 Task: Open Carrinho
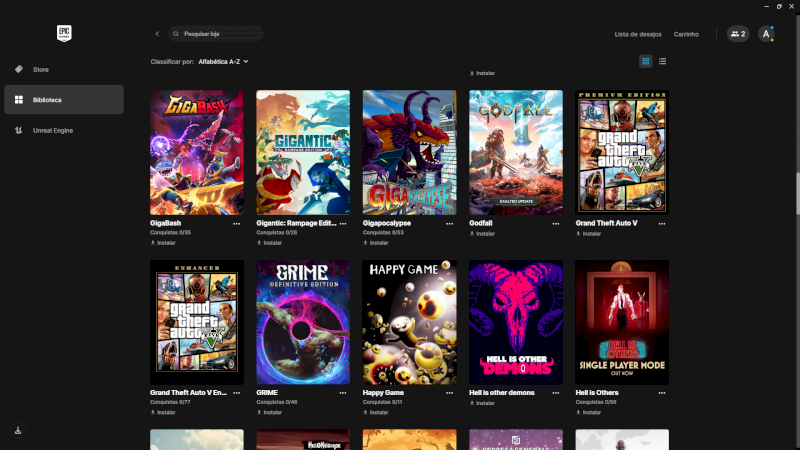pyautogui.click(x=686, y=34)
